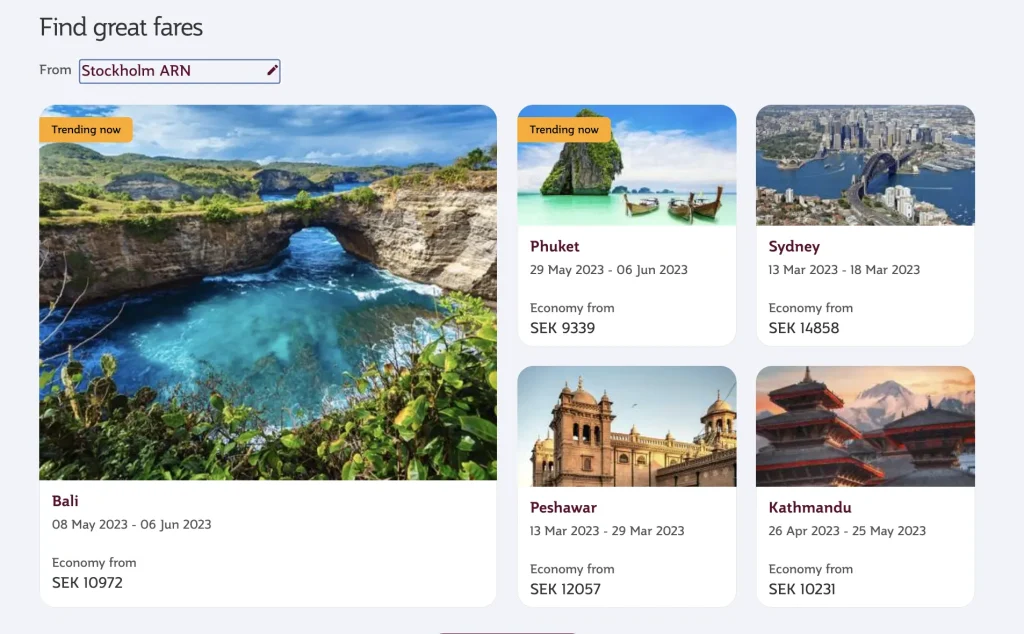Click the Kathmandu dates 26 Apr 2023 - 25 May 2023
This screenshot has width=1024, height=634.
[x=847, y=531]
